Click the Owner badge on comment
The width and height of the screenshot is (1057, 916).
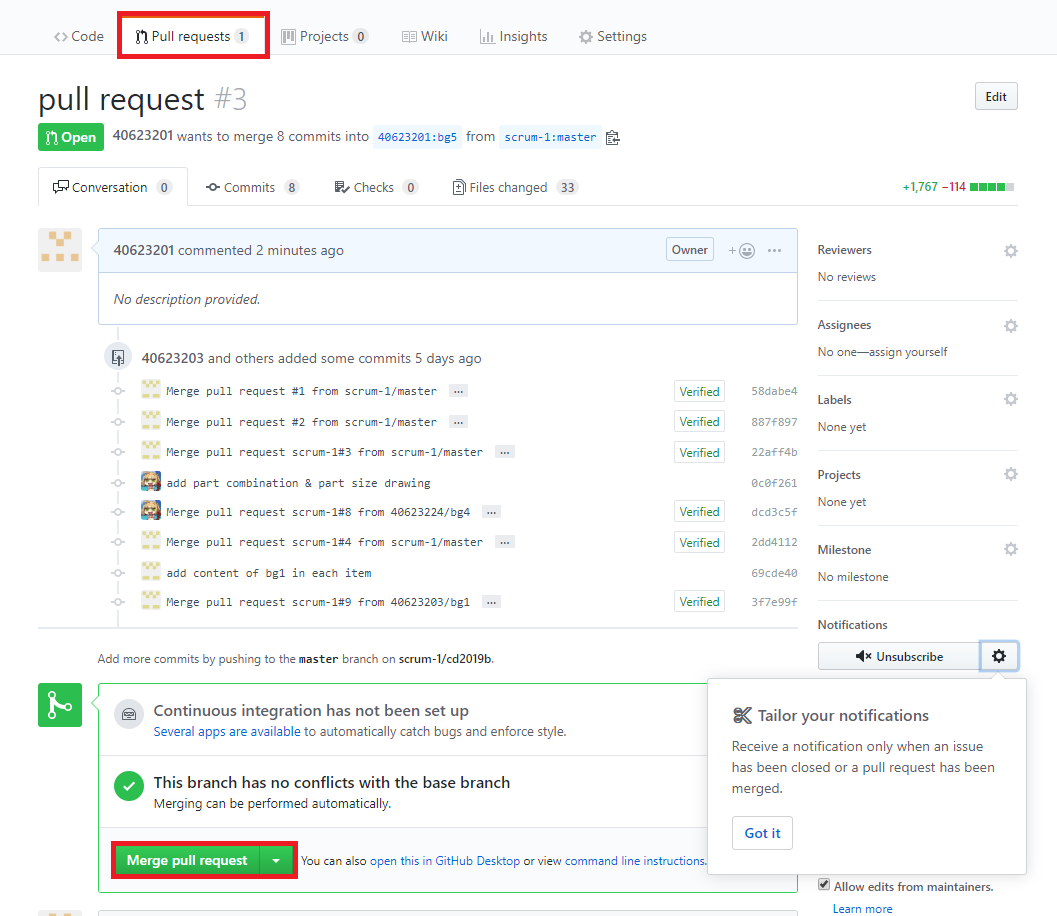click(690, 250)
